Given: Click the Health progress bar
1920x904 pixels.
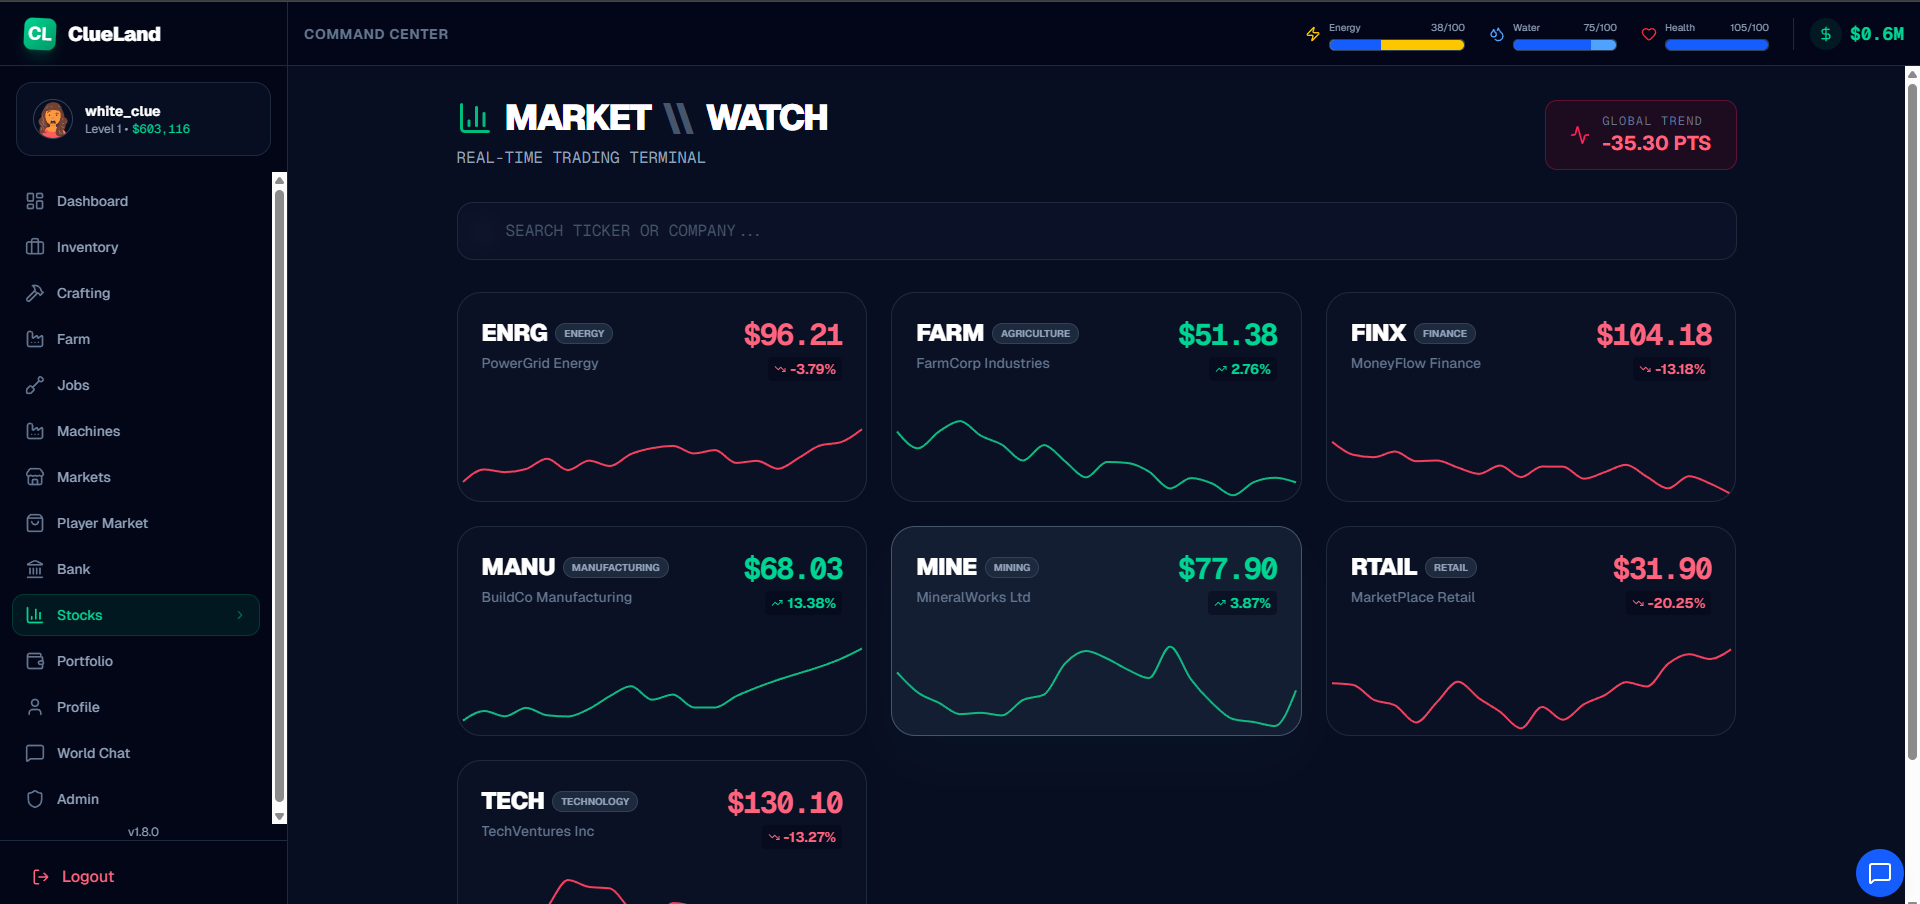Looking at the screenshot, I should tap(1716, 44).
